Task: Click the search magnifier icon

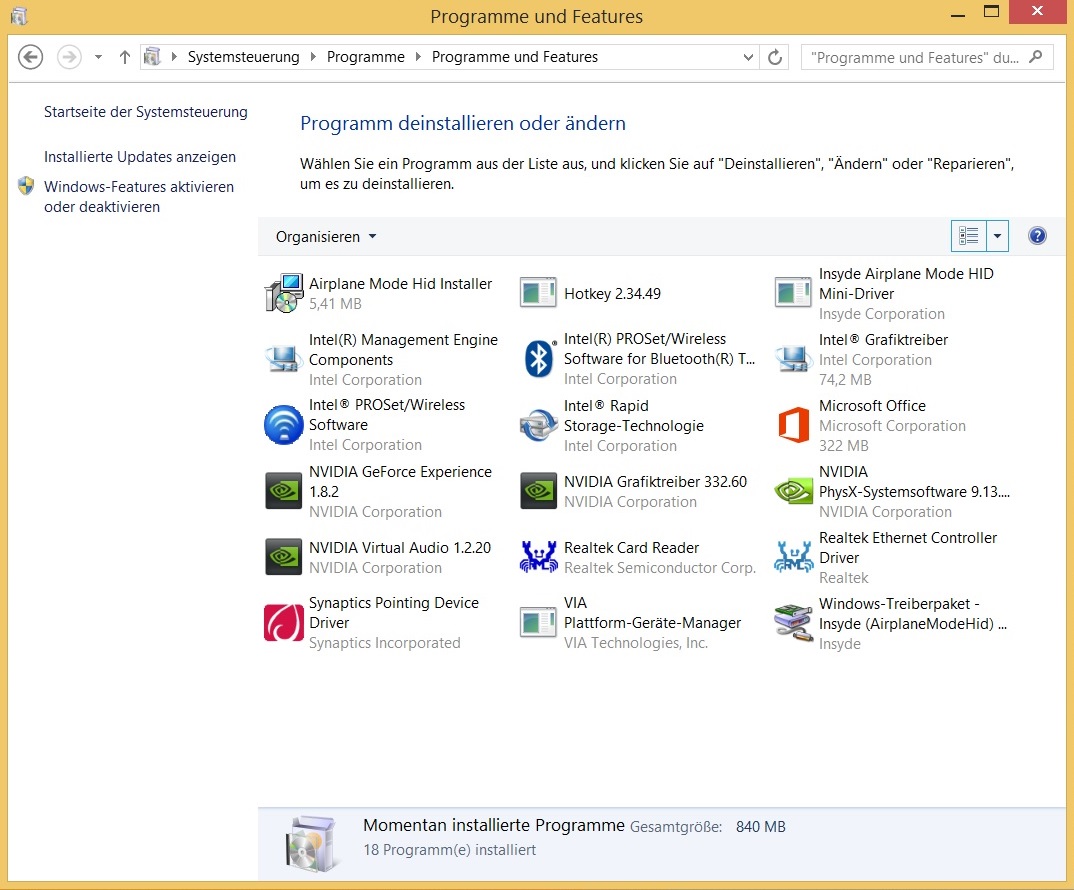Action: pos(1036,57)
